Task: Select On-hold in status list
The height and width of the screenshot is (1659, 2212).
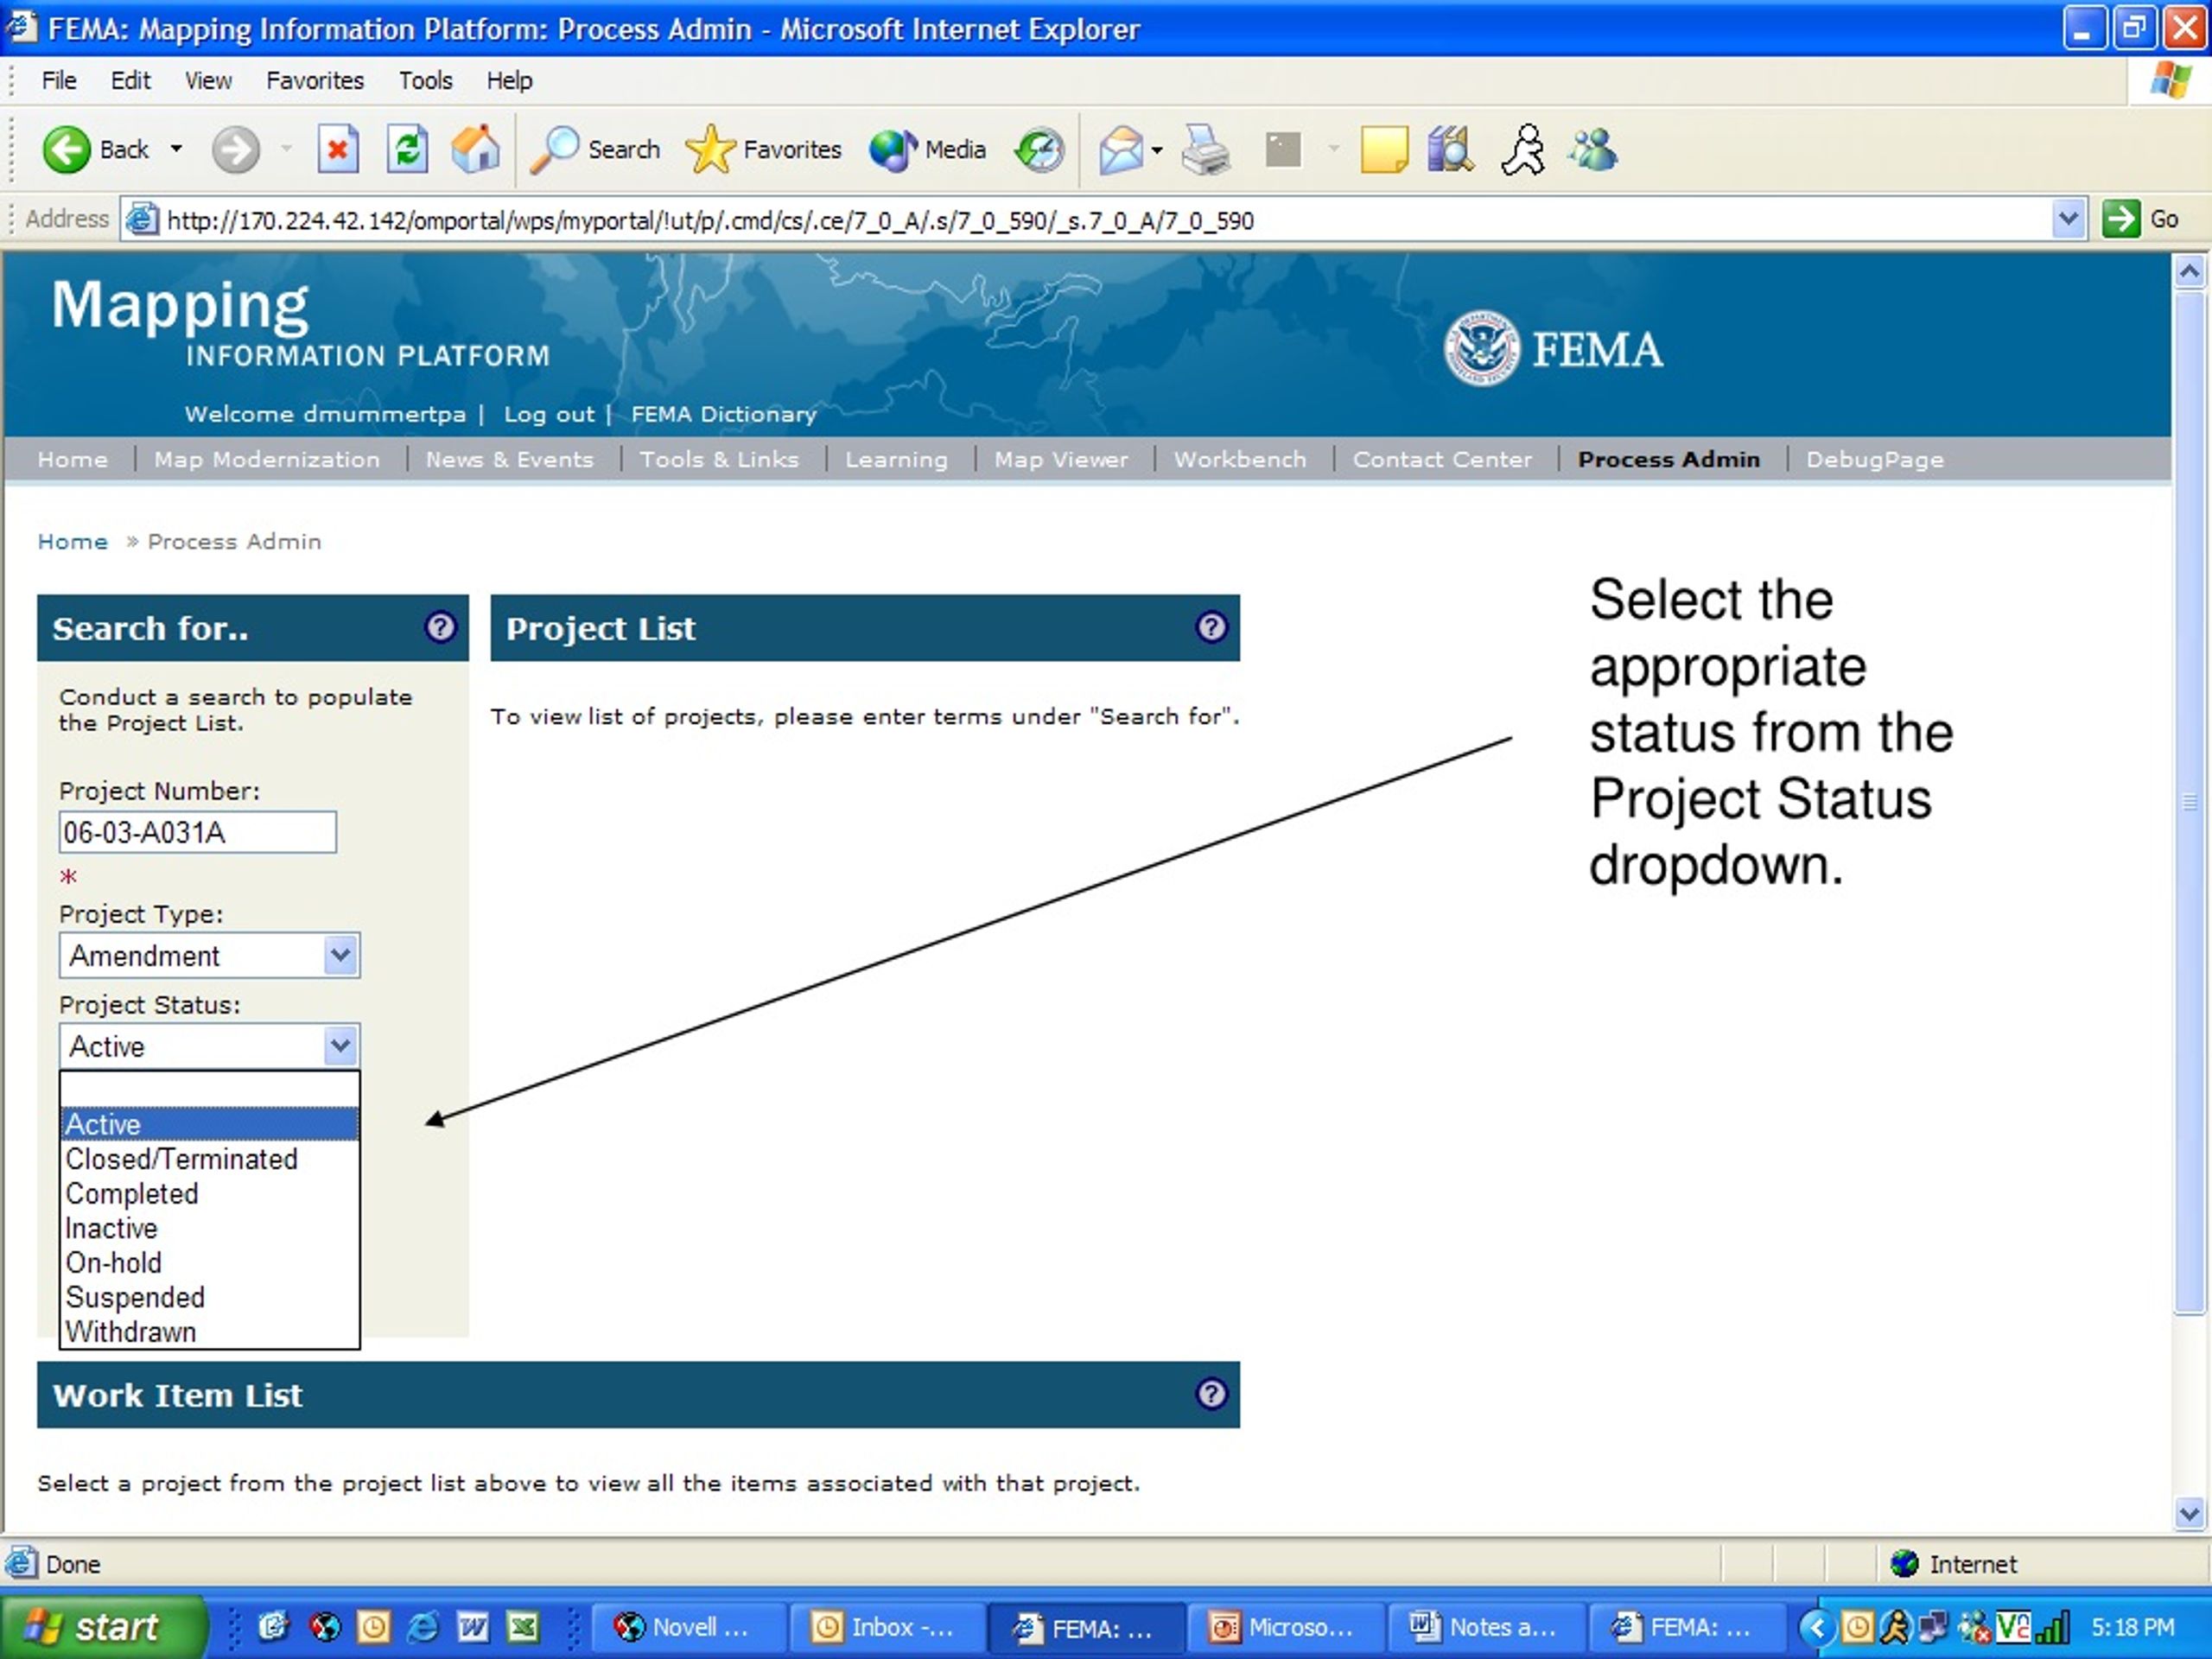Action: click(209, 1262)
